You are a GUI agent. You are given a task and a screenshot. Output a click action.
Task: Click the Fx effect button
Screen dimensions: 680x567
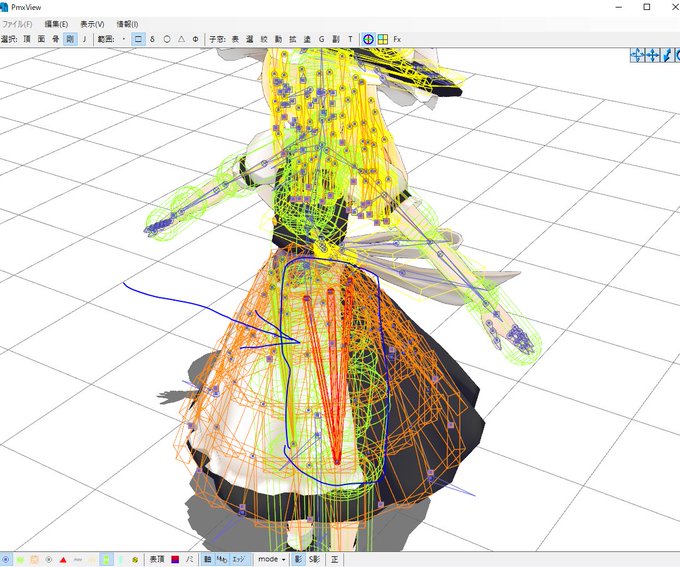(397, 39)
